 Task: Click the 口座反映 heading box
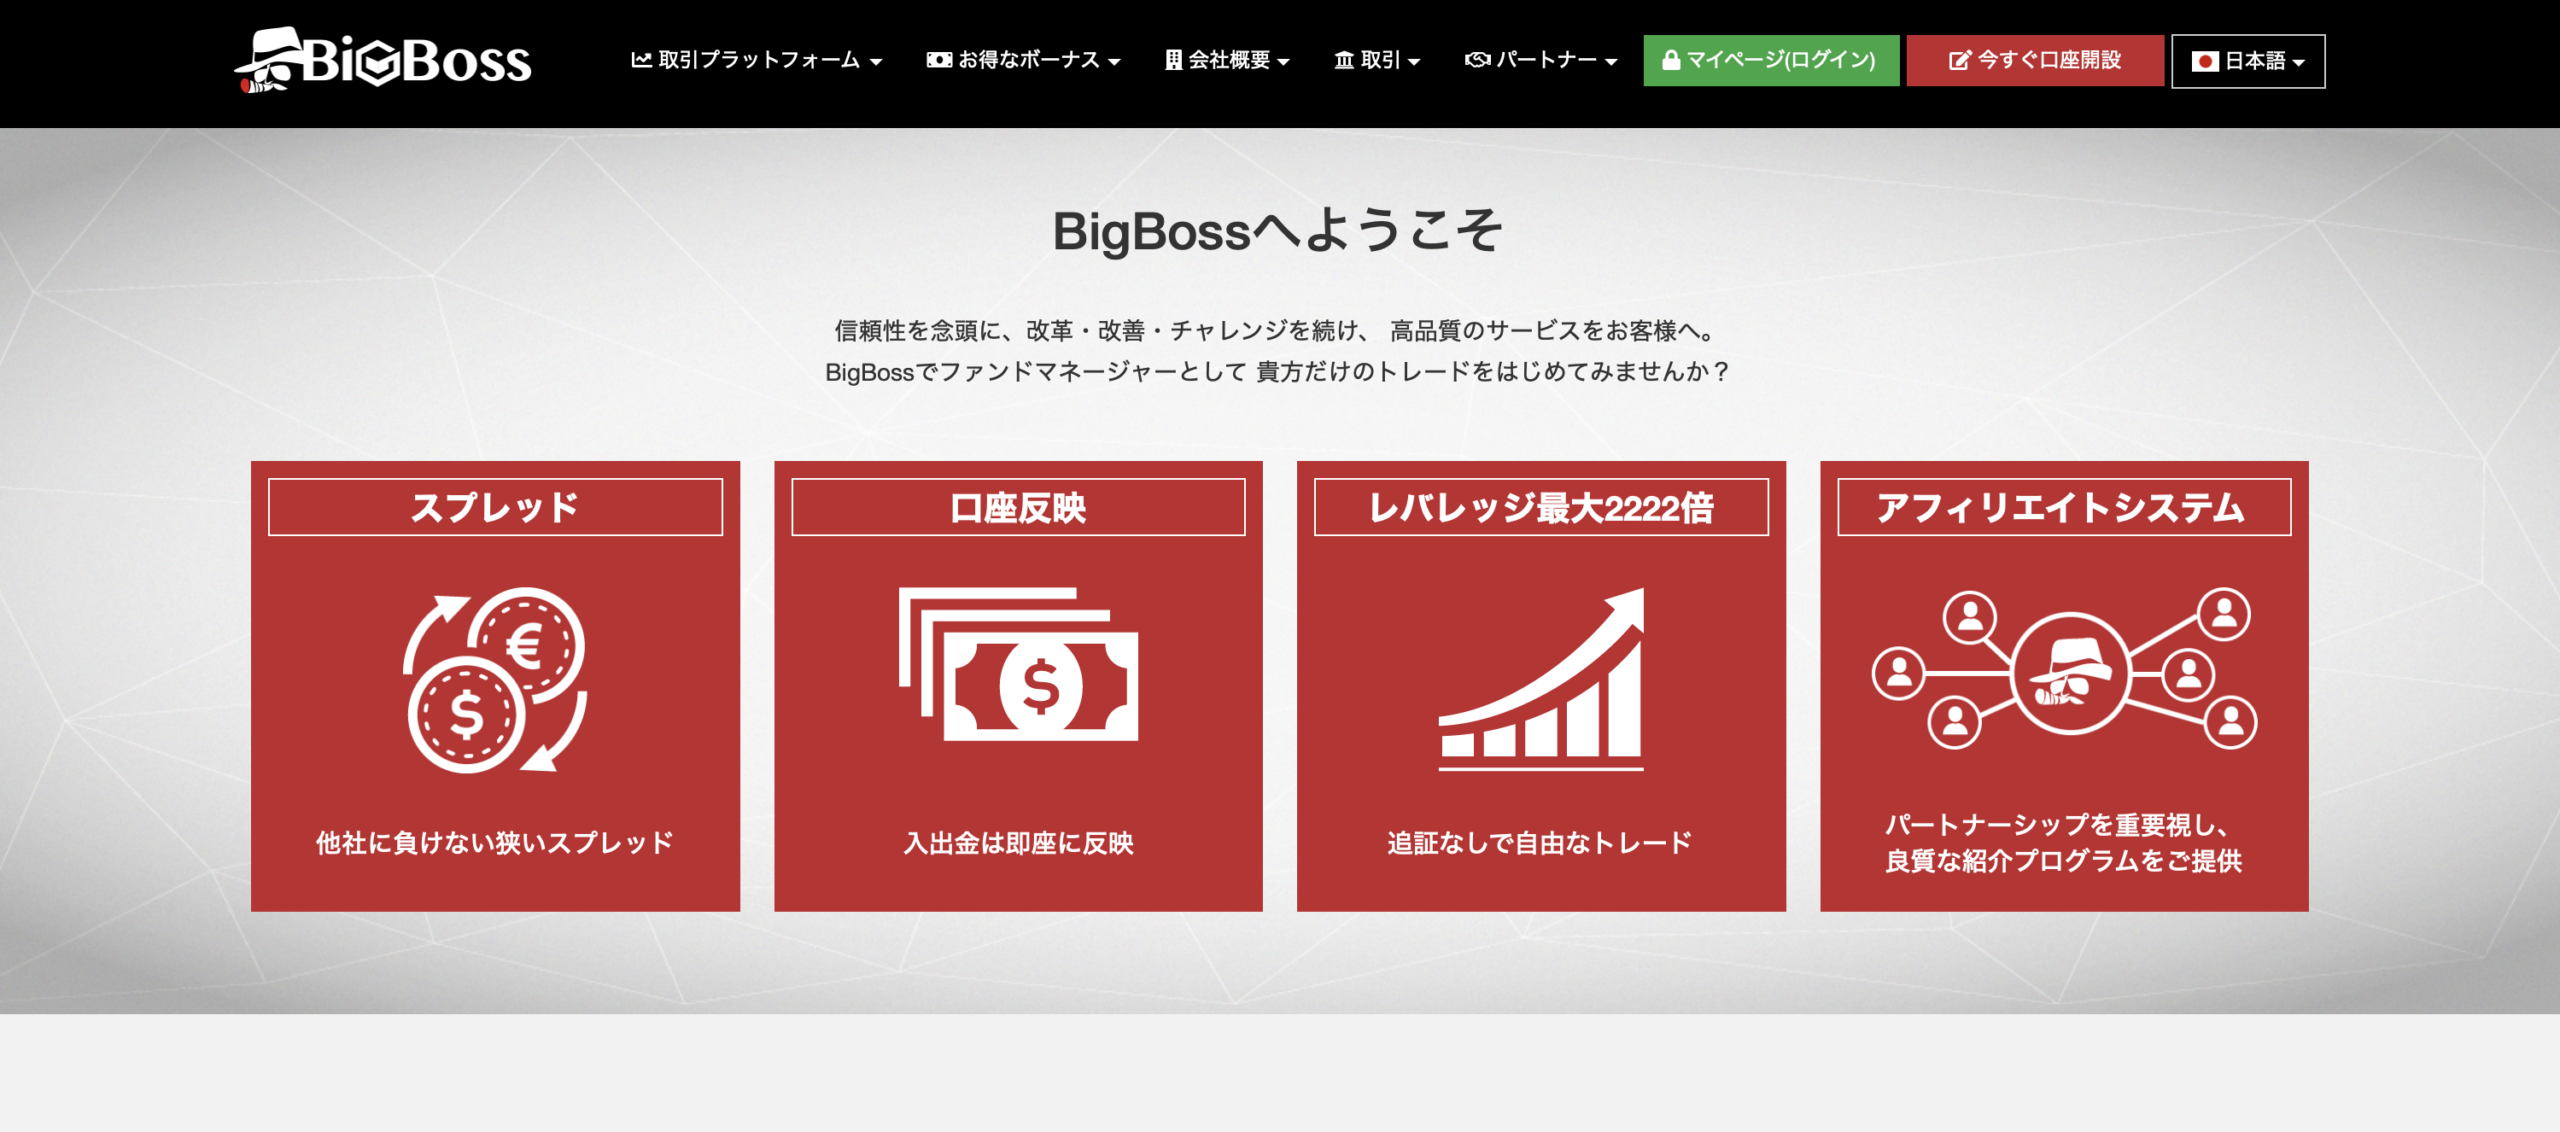[1018, 507]
